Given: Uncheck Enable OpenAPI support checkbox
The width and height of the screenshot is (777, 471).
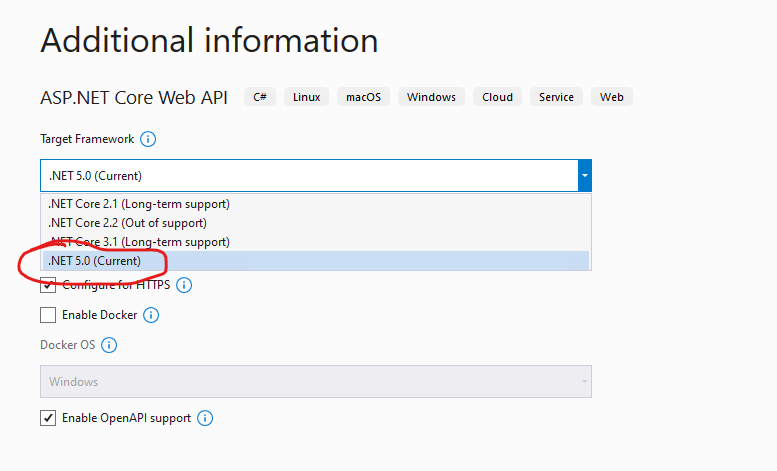Looking at the screenshot, I should click(48, 418).
